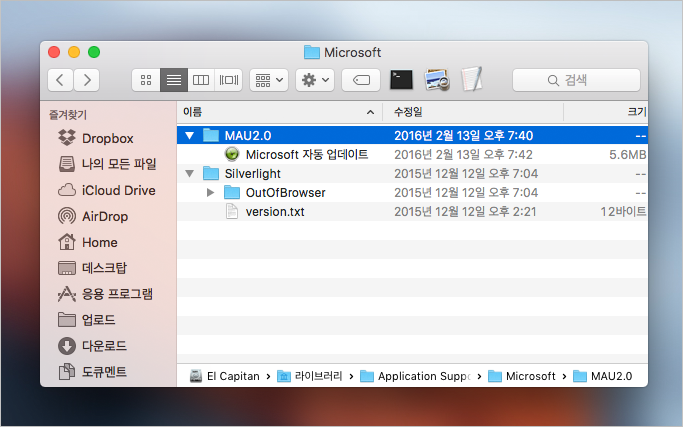Open 데스크탑 in the sidebar

tap(92, 268)
